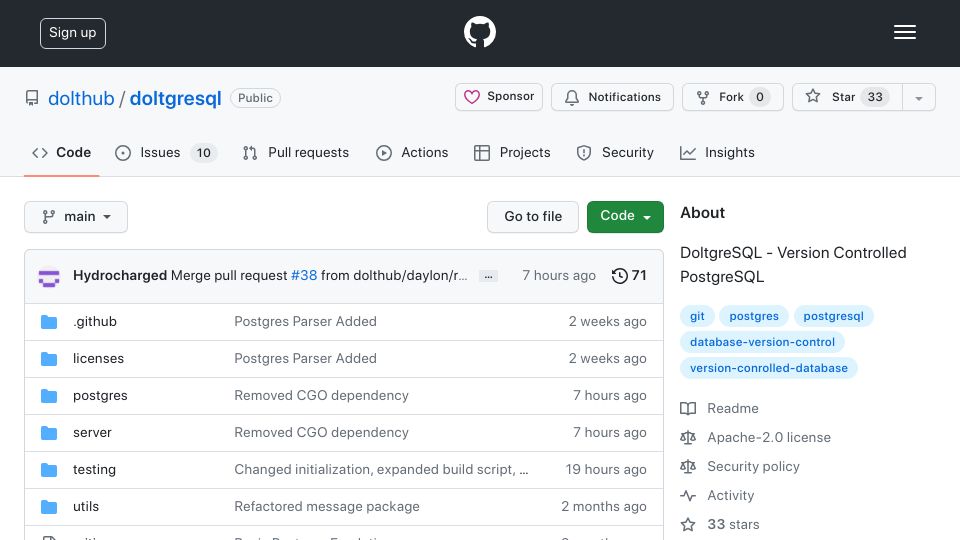Open the .github folder name
This screenshot has width=960, height=540.
click(x=95, y=321)
